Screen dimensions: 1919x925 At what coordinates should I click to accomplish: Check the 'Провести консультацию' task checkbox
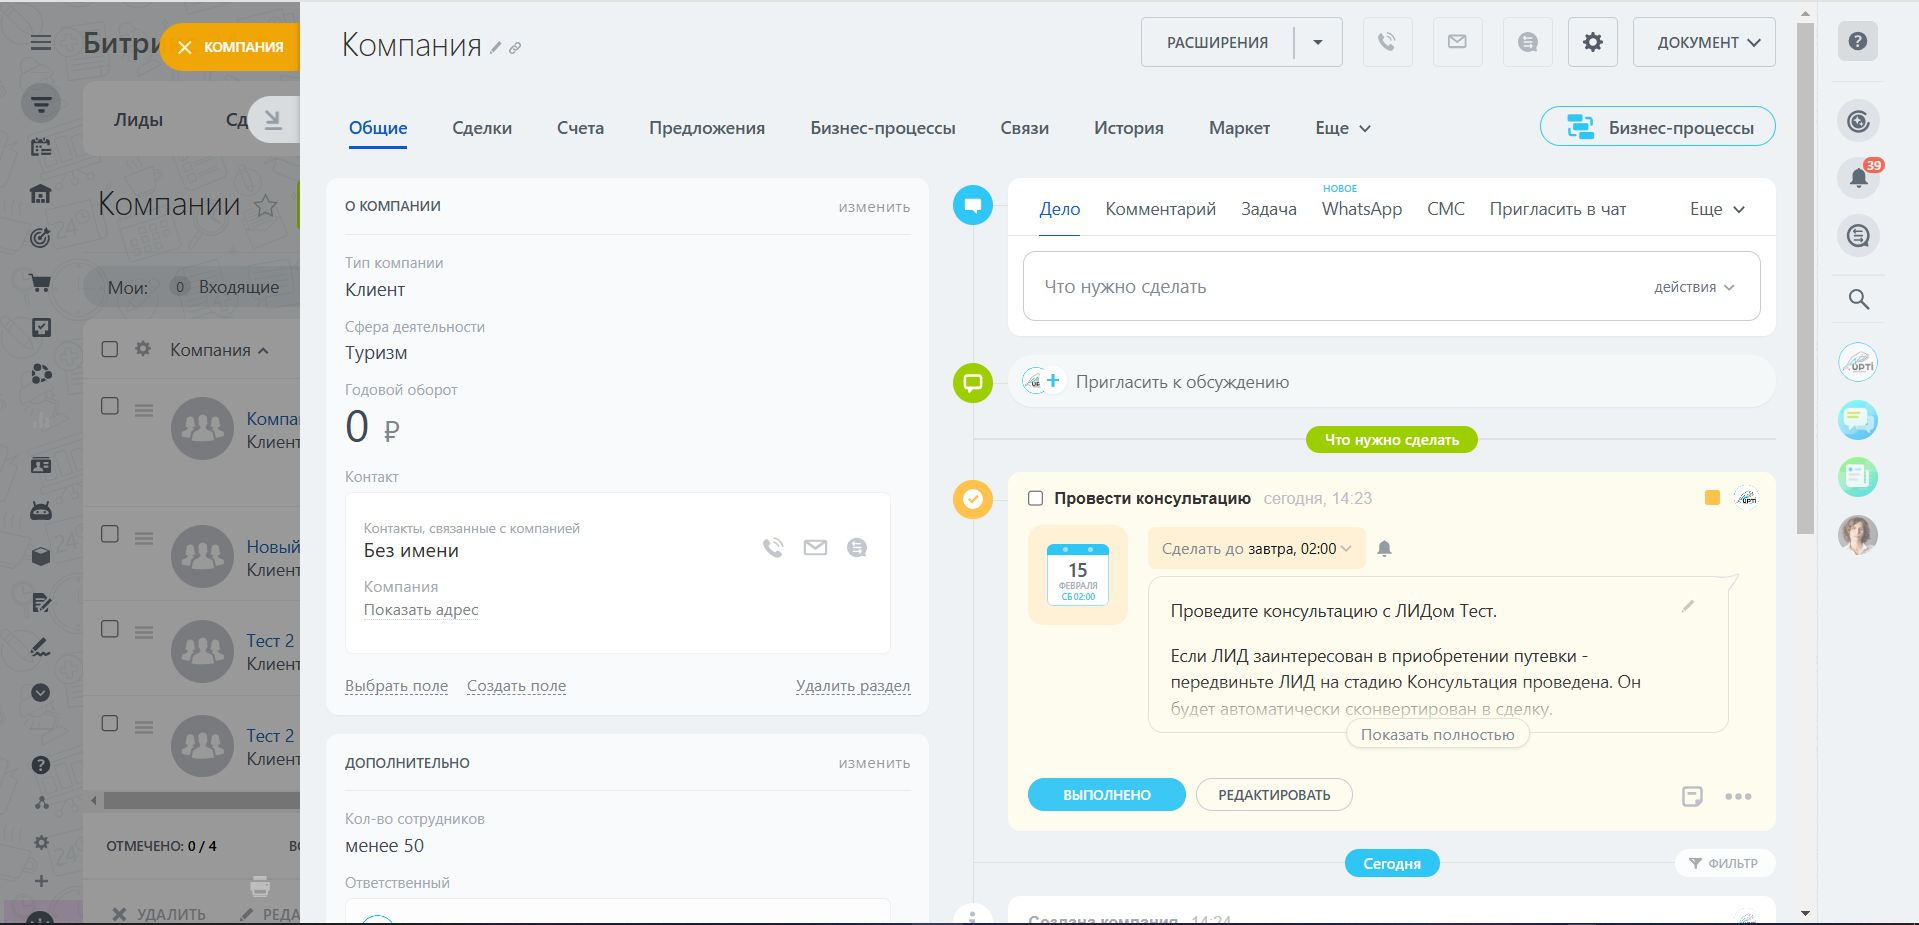coord(1035,498)
